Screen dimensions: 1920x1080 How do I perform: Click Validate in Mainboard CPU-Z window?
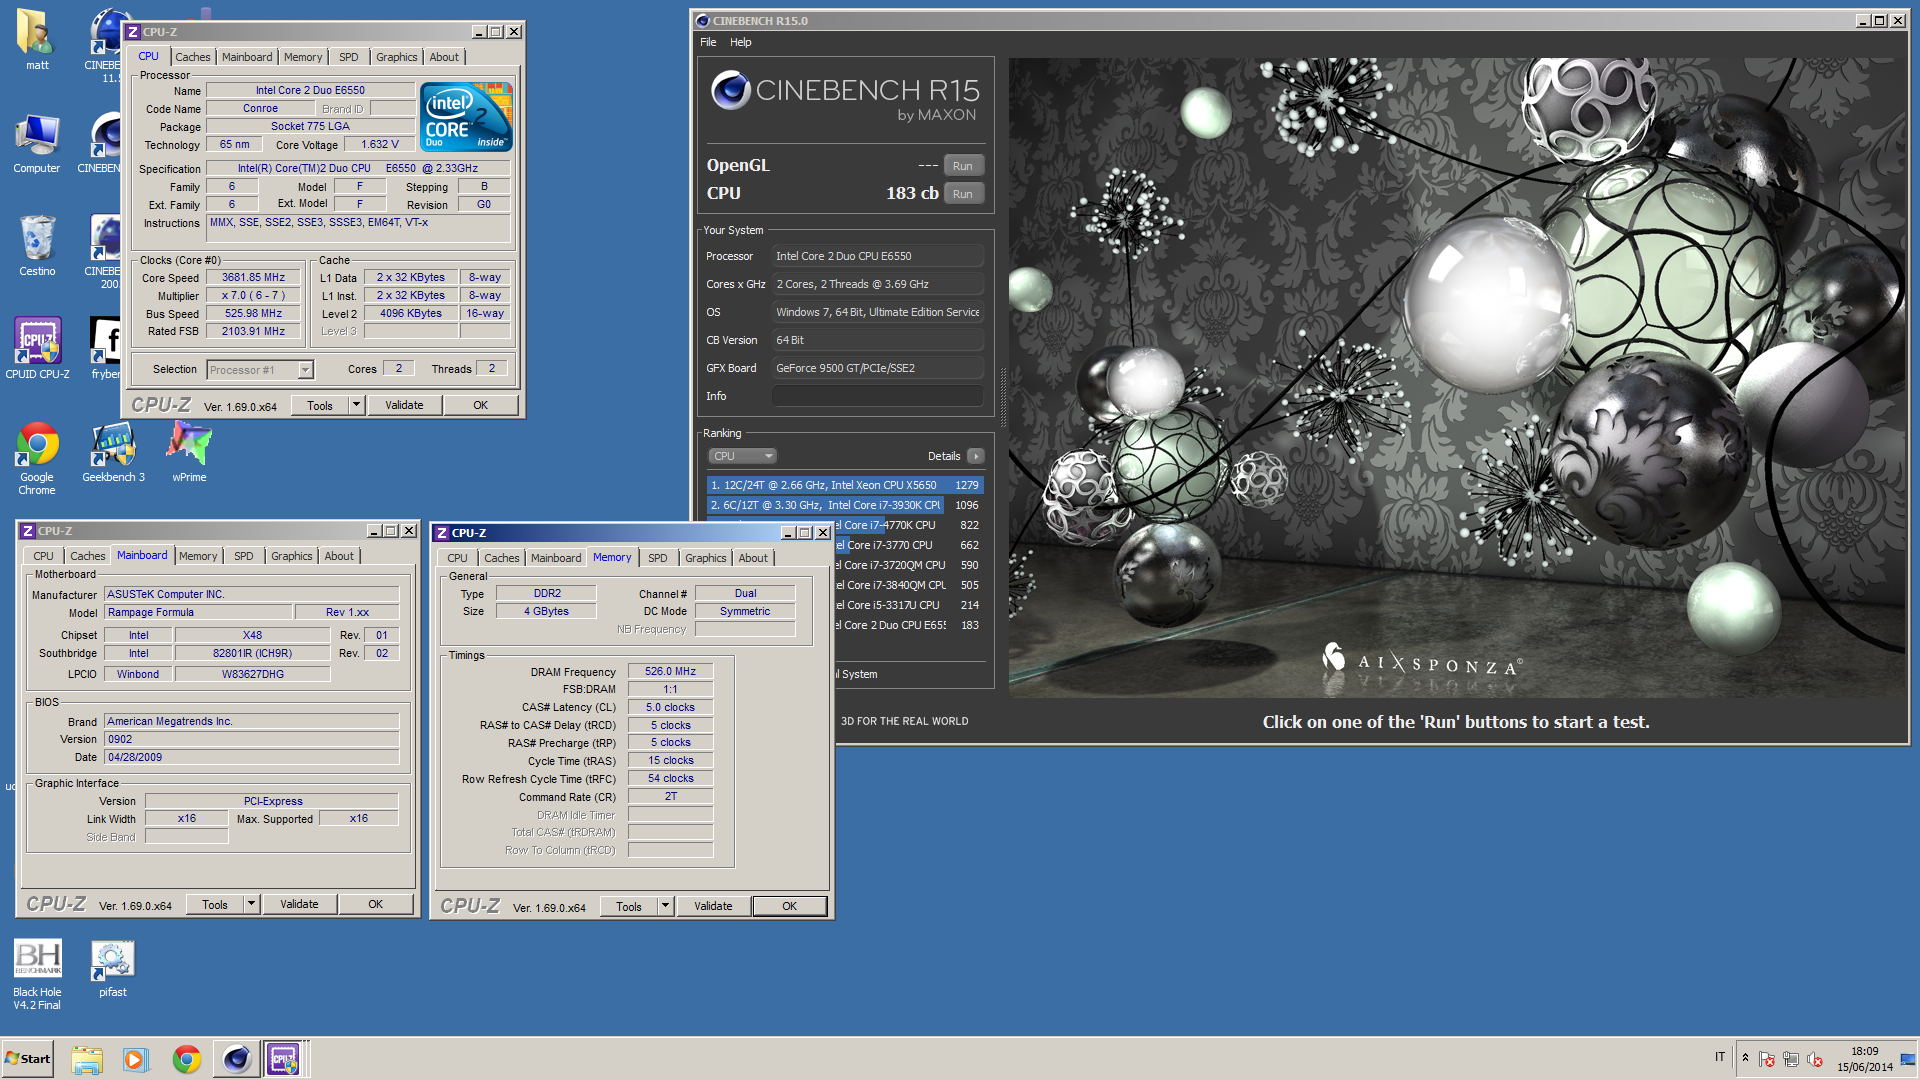click(299, 904)
